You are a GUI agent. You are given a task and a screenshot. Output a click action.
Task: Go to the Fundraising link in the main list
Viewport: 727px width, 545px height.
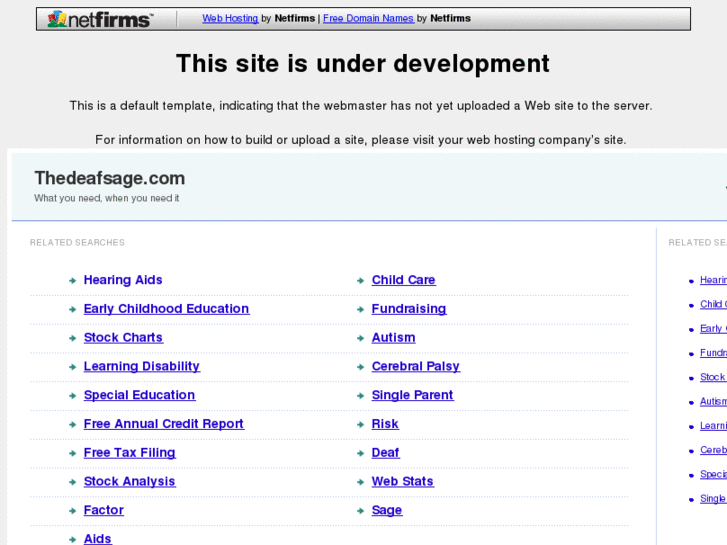tap(409, 309)
